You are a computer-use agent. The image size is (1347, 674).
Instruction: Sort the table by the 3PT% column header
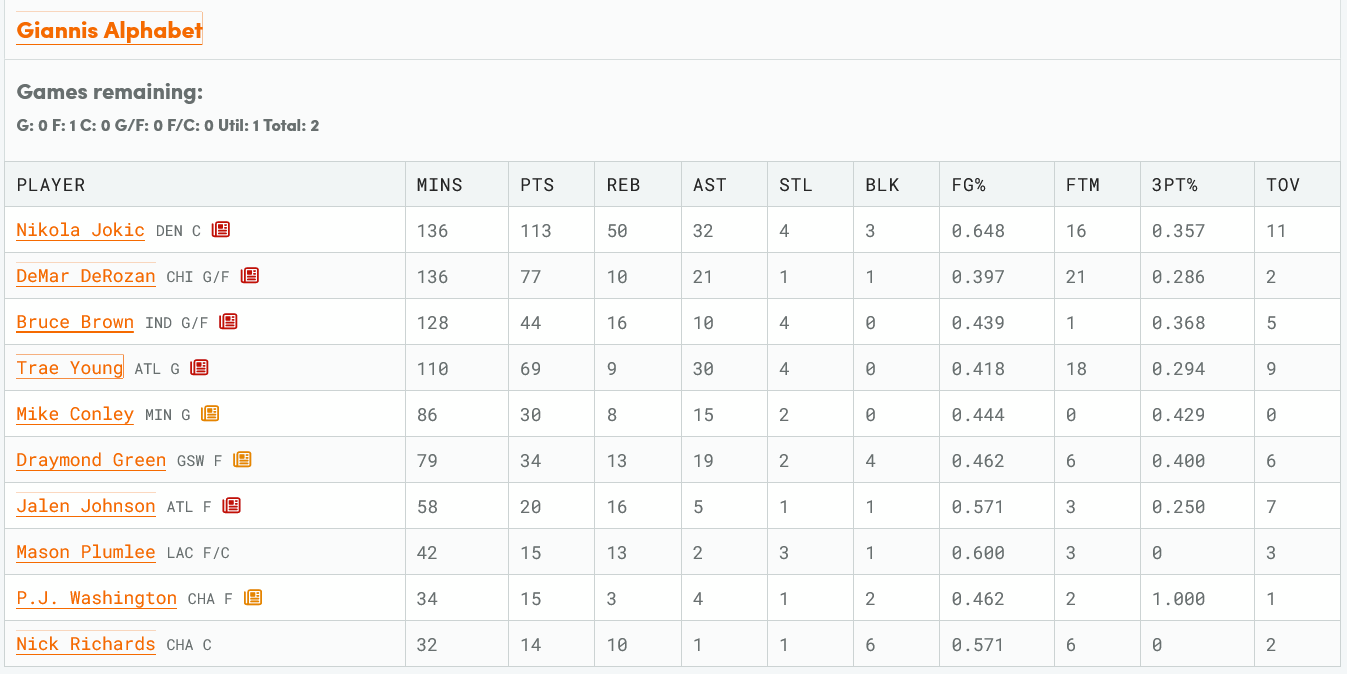point(1176,185)
